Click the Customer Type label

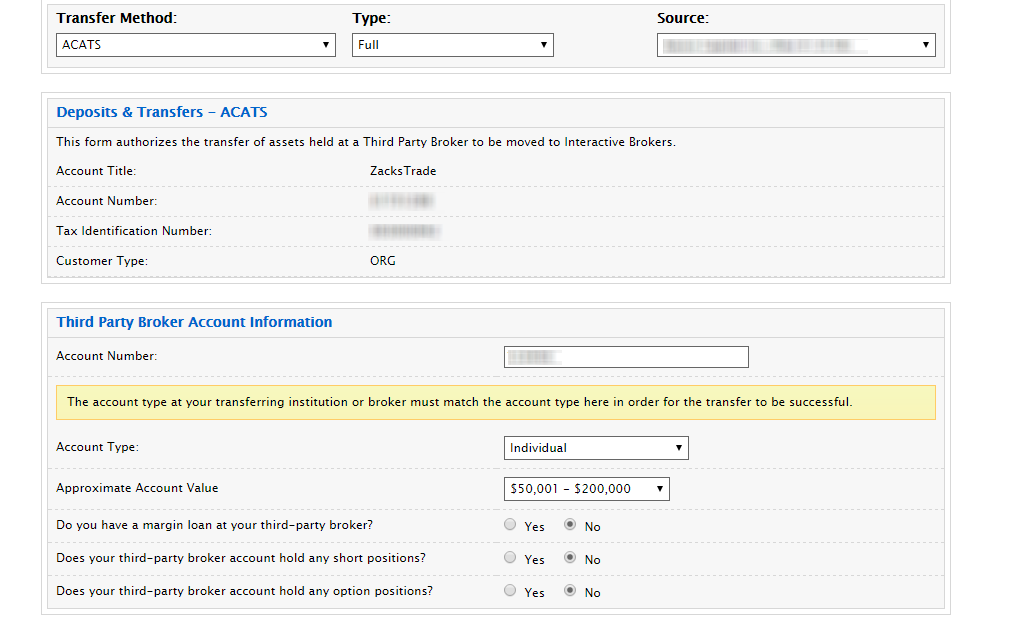click(102, 261)
